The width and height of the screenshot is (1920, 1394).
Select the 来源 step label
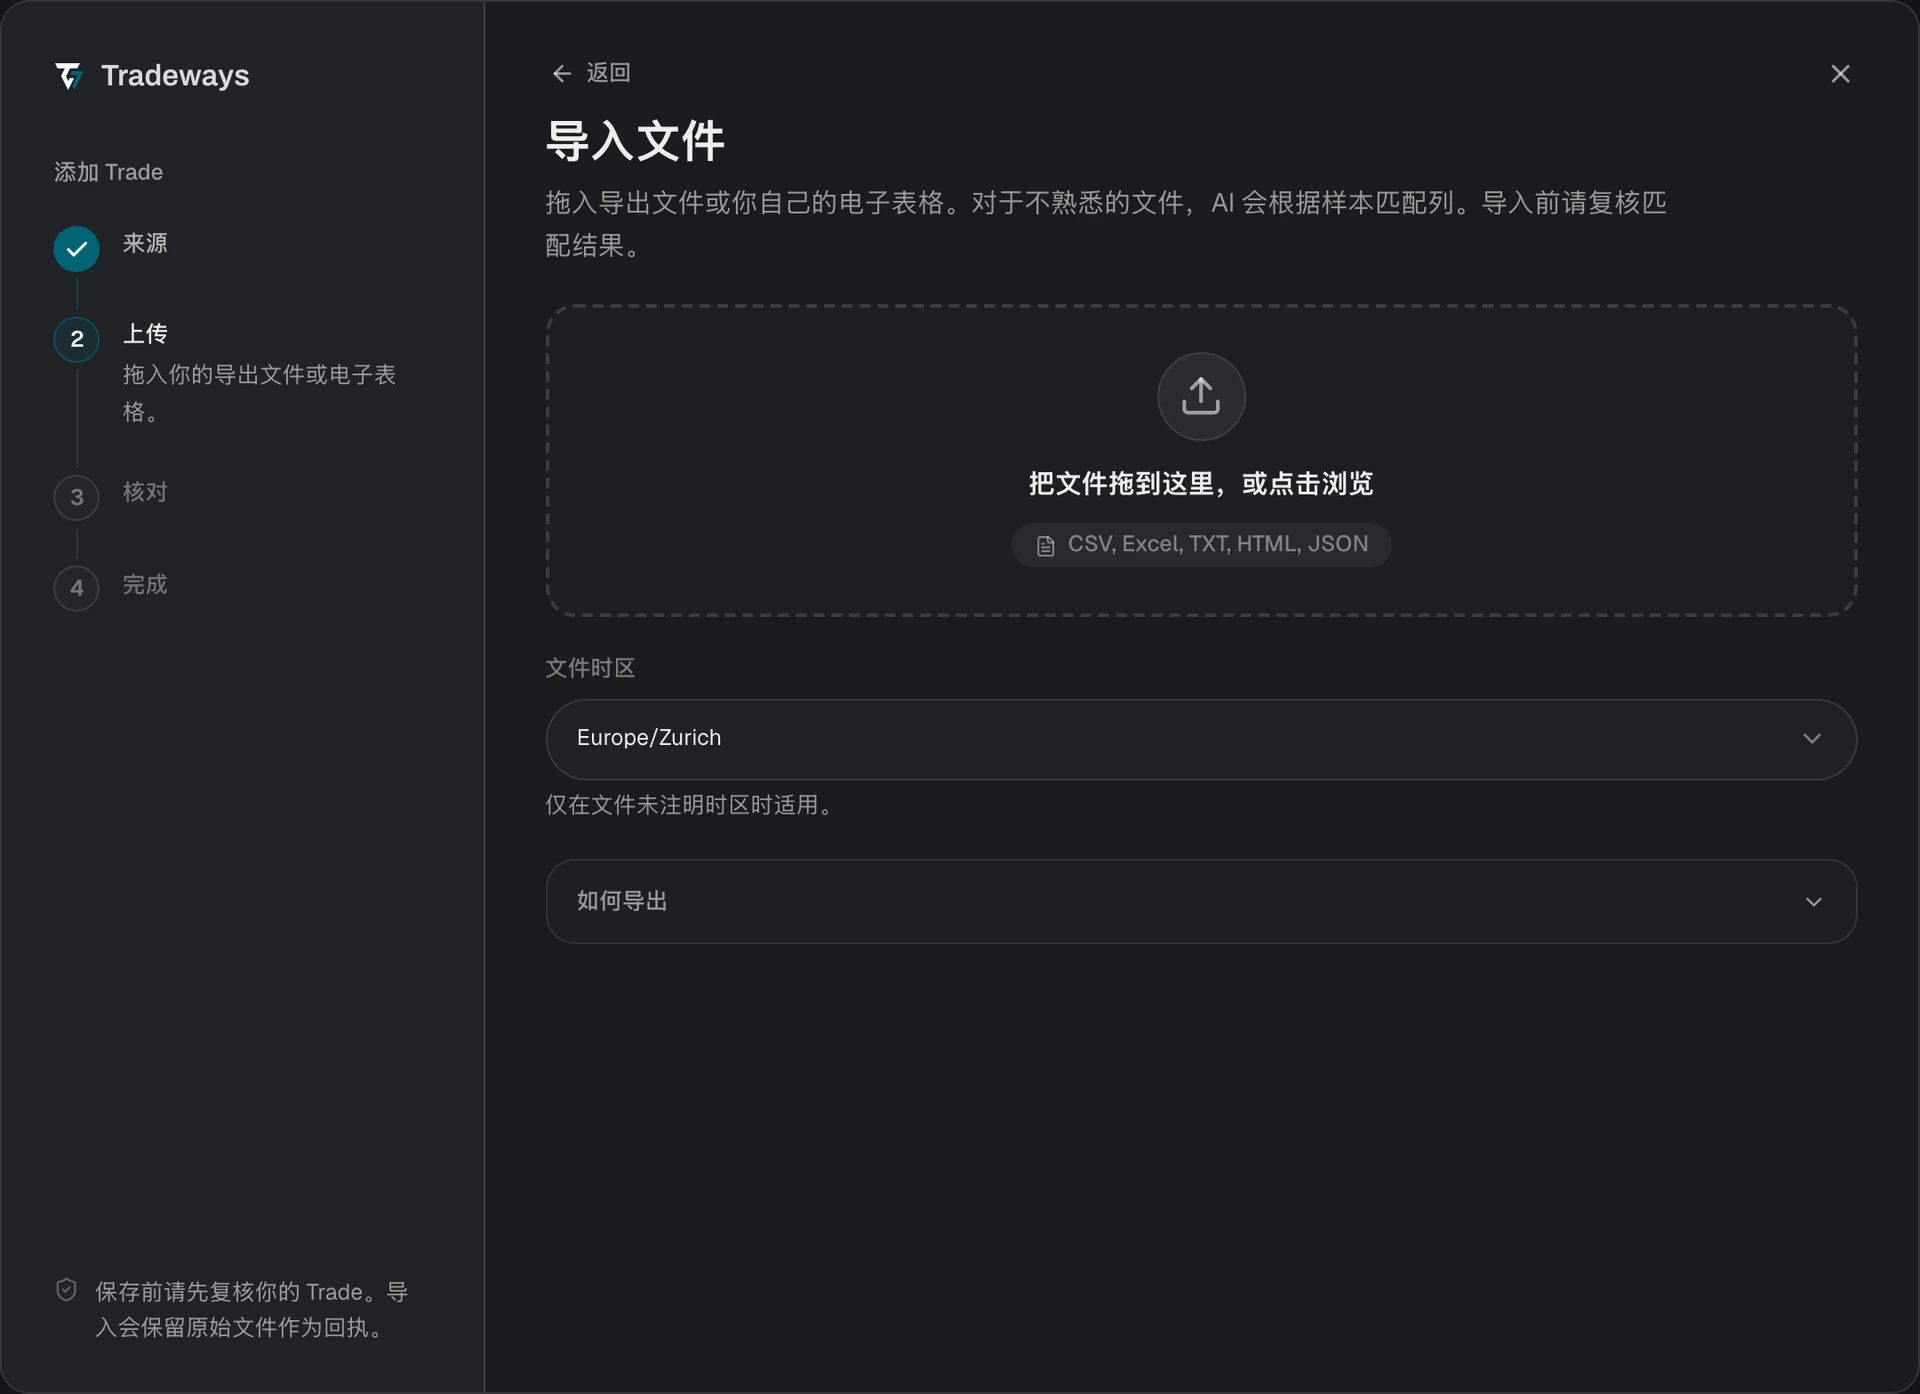click(145, 243)
